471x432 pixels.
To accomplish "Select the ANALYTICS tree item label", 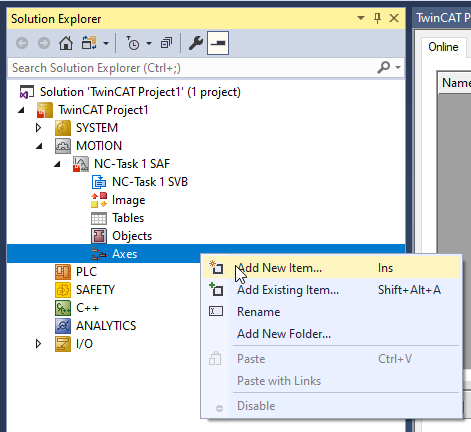I will click(x=106, y=326).
